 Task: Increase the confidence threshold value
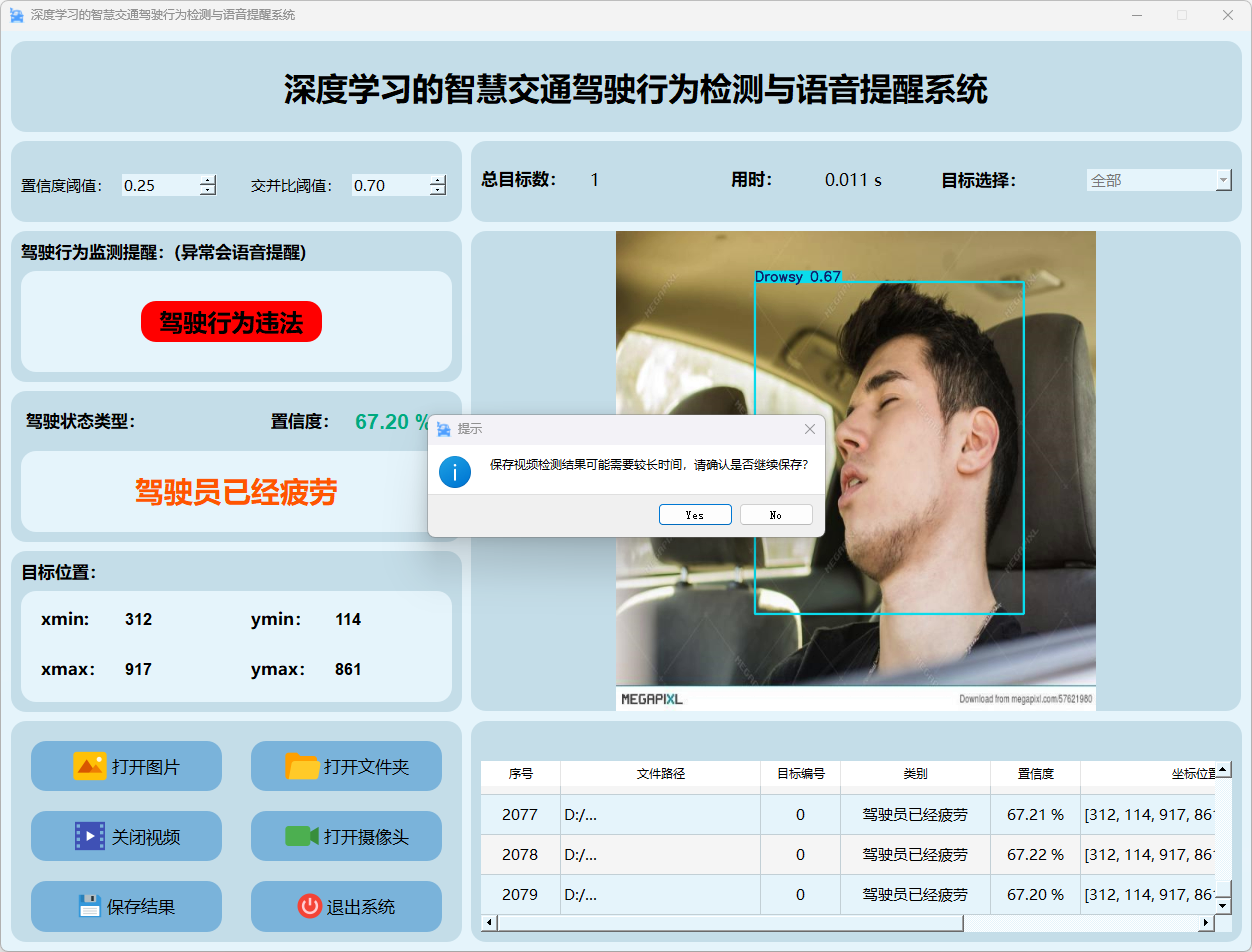pos(208,180)
